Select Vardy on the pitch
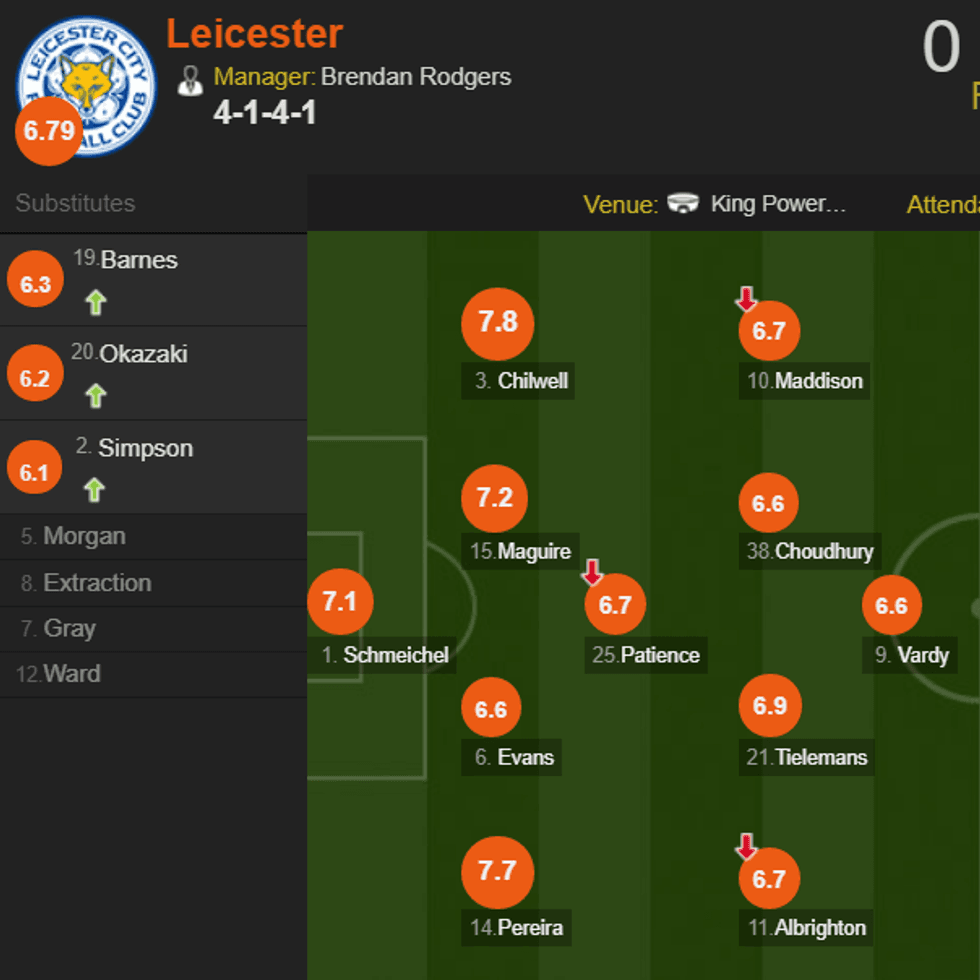The height and width of the screenshot is (980, 980). point(922,656)
